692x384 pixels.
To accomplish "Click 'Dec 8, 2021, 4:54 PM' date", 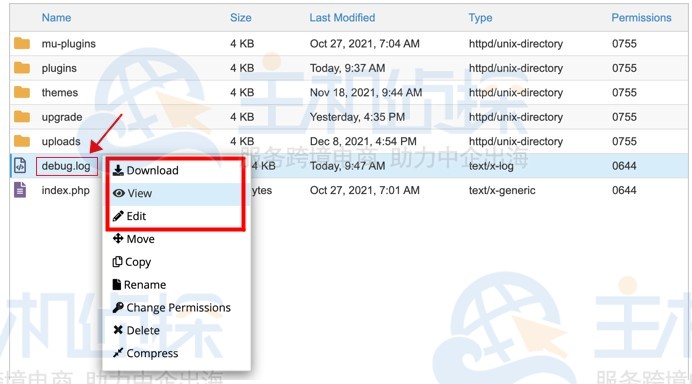I will pyautogui.click(x=363, y=142).
